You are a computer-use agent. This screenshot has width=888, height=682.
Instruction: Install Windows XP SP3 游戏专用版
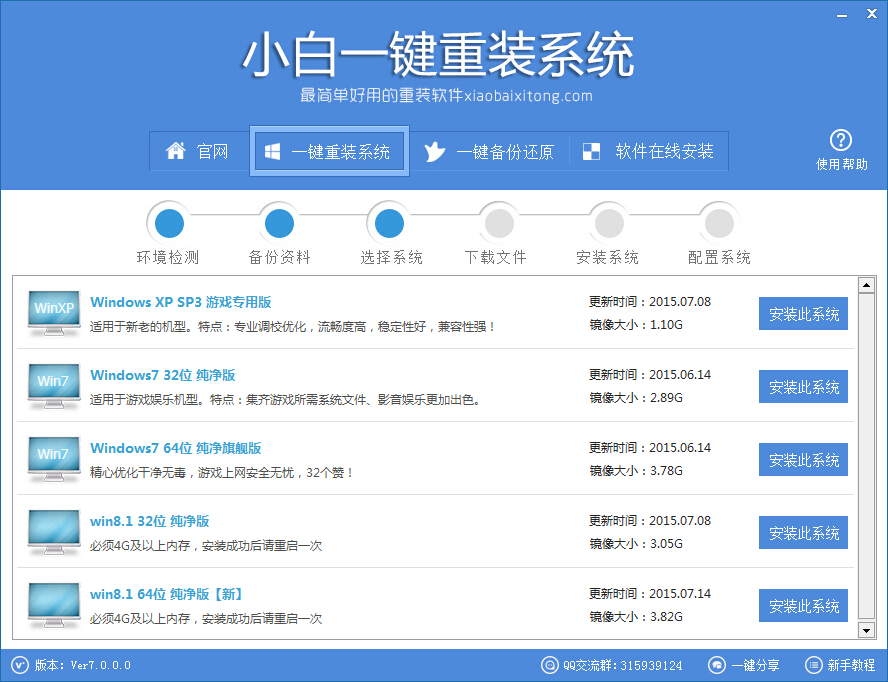point(803,313)
